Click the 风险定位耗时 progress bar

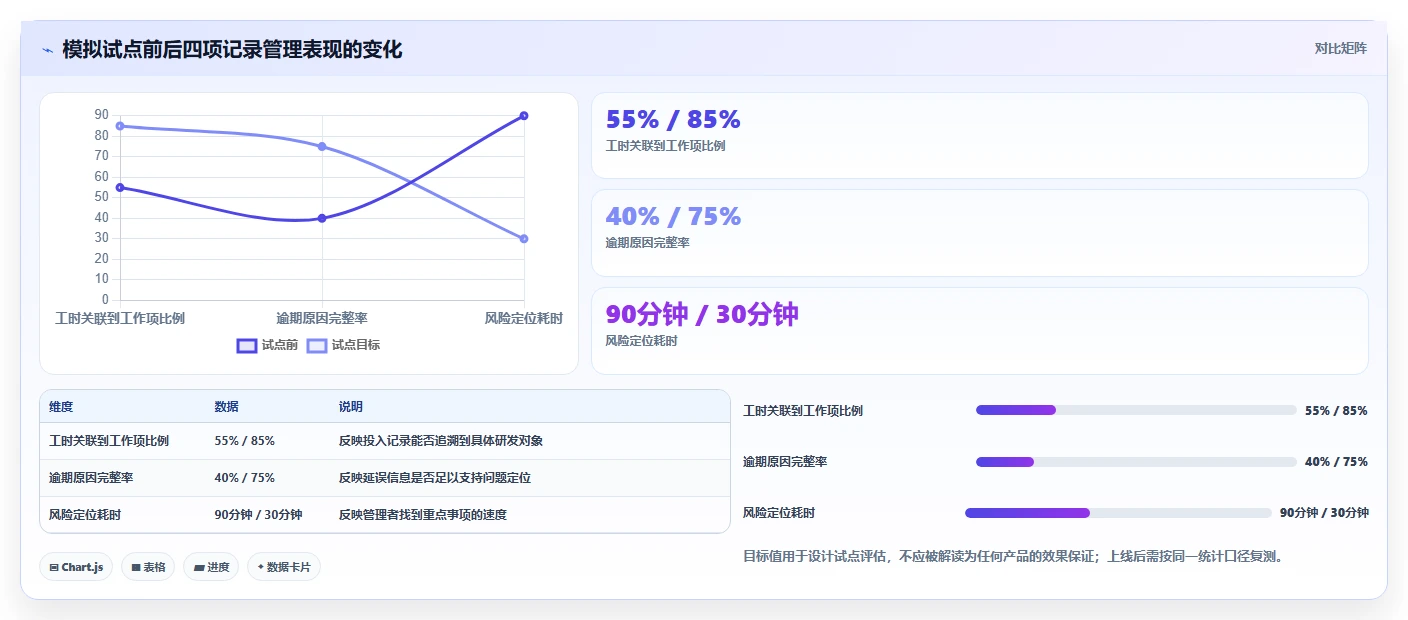click(1118, 513)
